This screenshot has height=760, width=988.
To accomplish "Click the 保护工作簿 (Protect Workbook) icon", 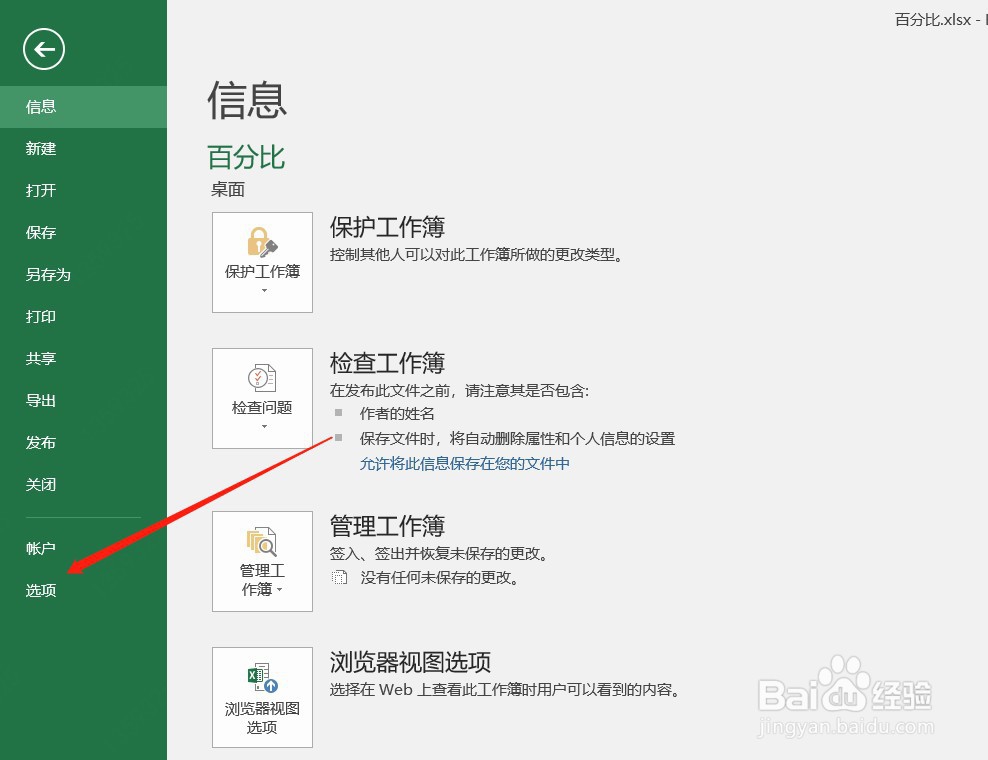I will (x=262, y=262).
